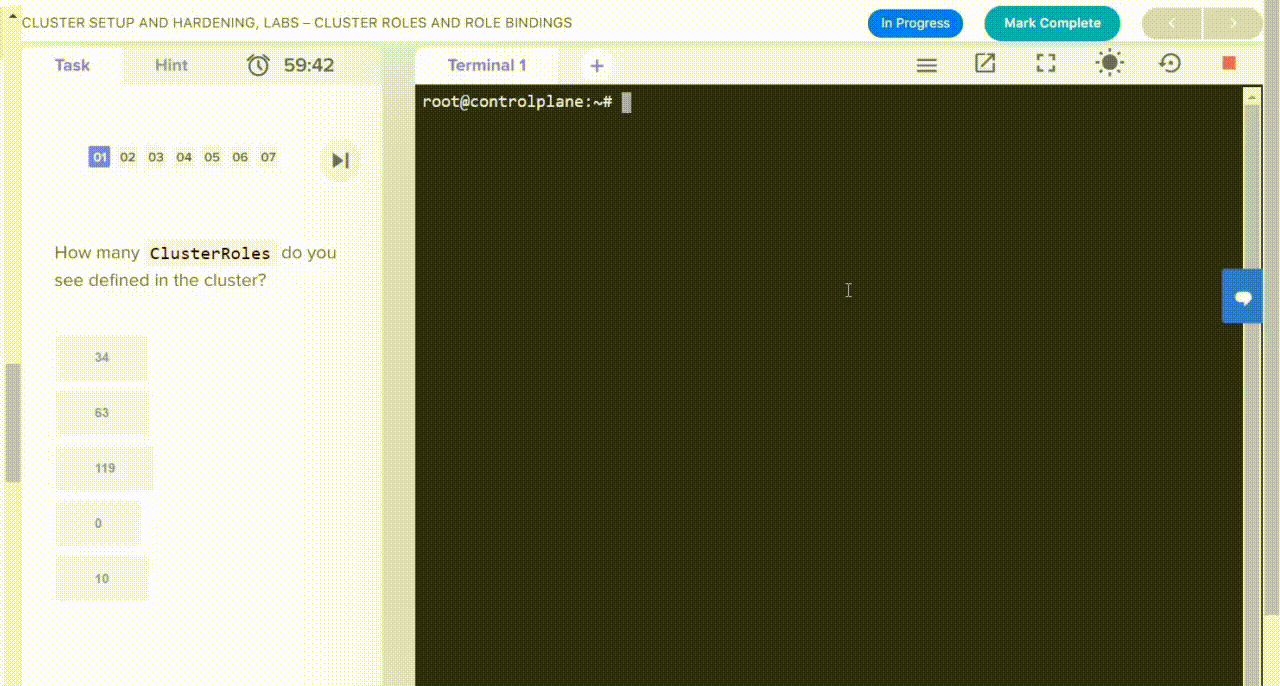Open the feedback chat bubble
This screenshot has width=1280, height=686.
point(1242,296)
